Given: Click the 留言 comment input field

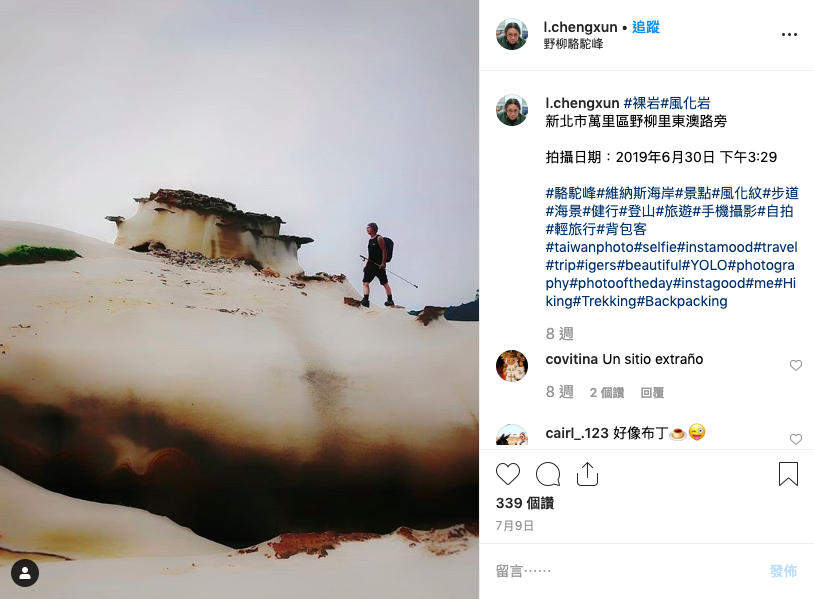Looking at the screenshot, I should [x=623, y=571].
